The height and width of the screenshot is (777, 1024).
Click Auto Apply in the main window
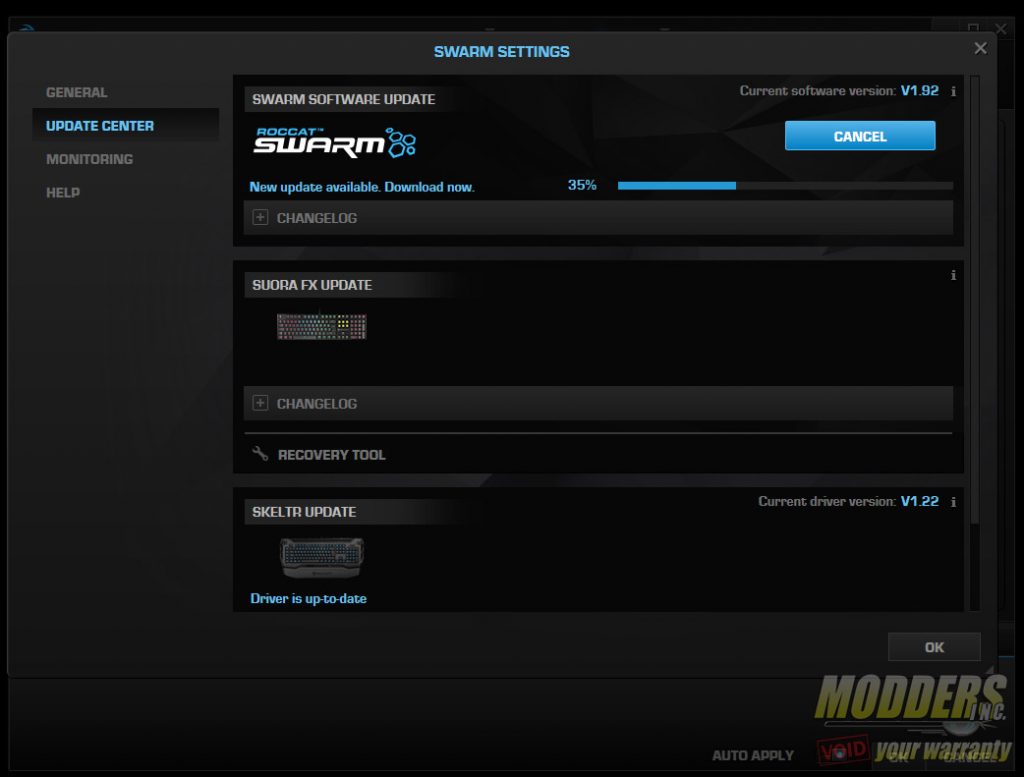(753, 755)
